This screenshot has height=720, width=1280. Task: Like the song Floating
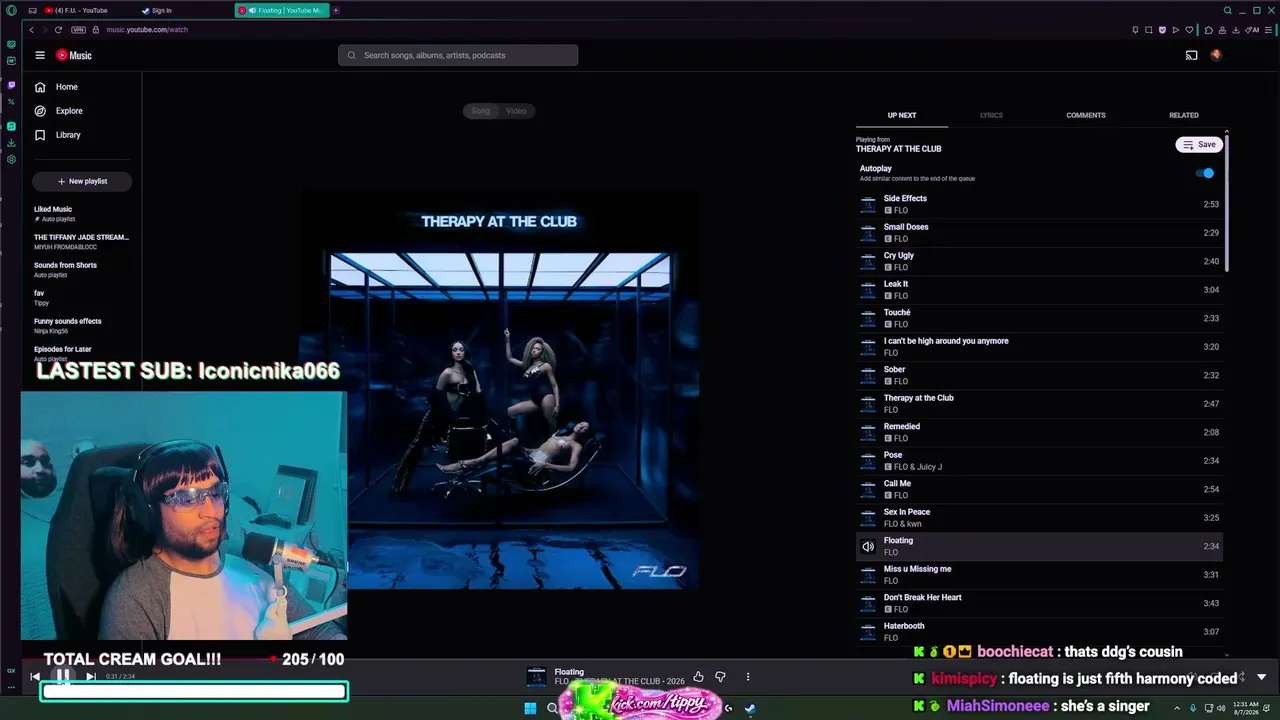tap(698, 677)
